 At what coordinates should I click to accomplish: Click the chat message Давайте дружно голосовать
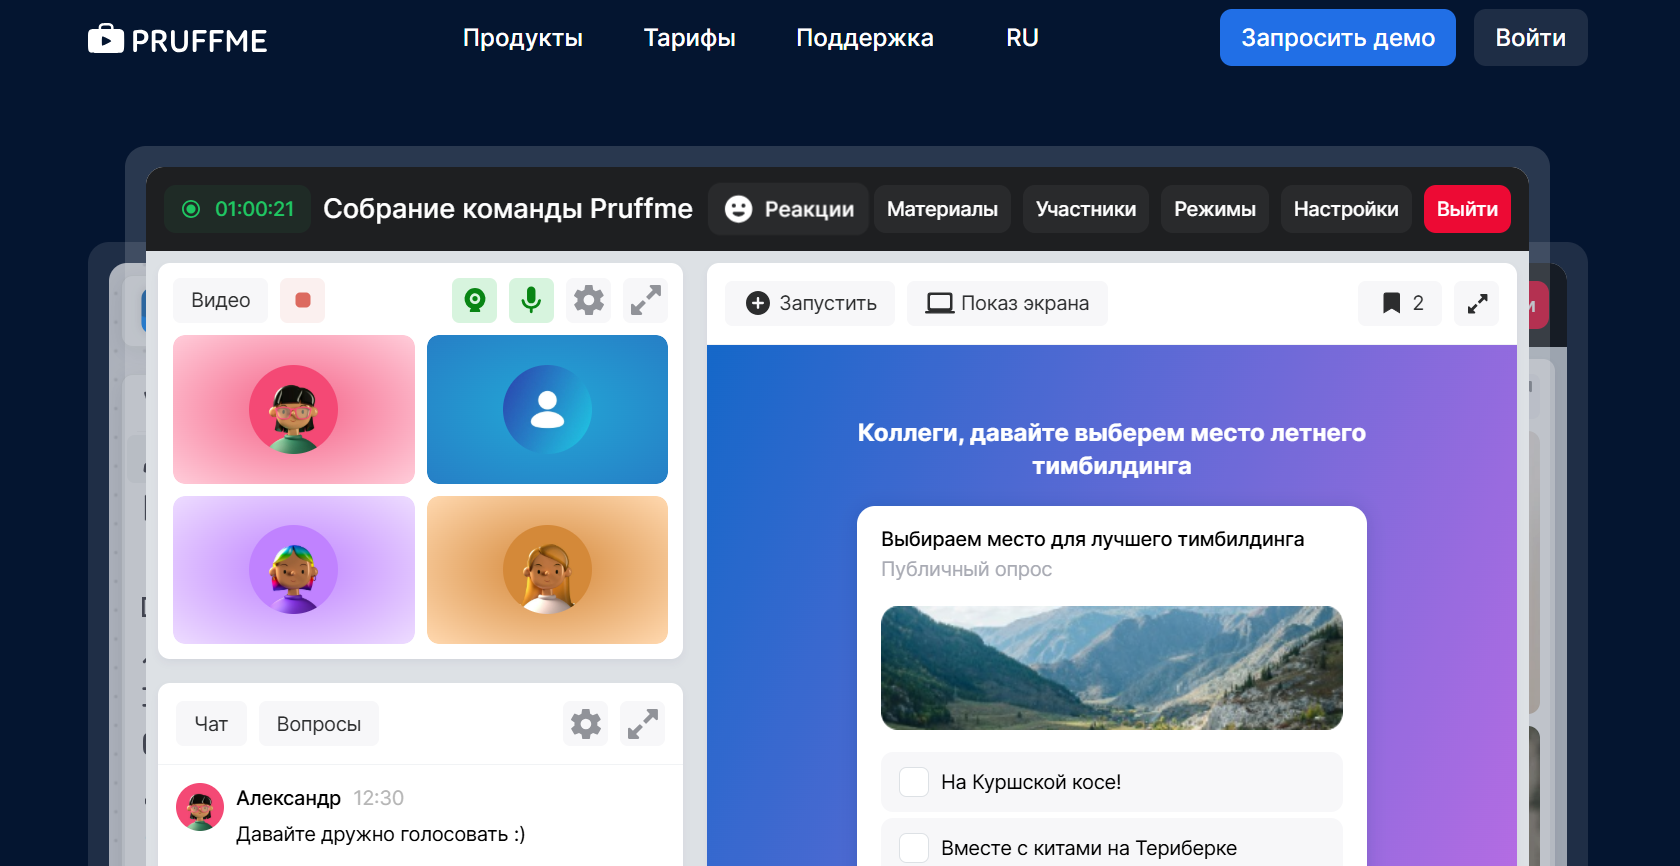(380, 834)
